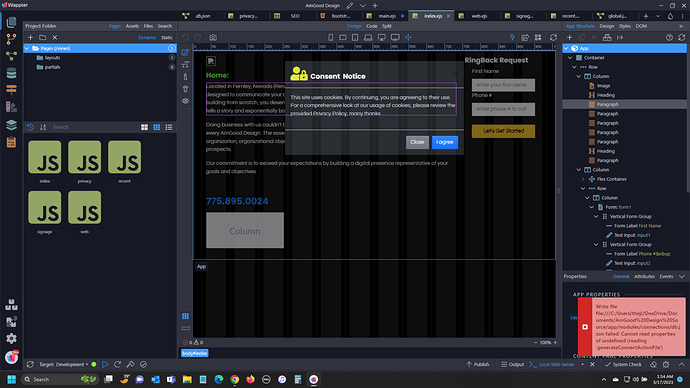This screenshot has height=388, width=690.
Task: Refresh design view icon in top toolbar
Action: click(x=553, y=37)
